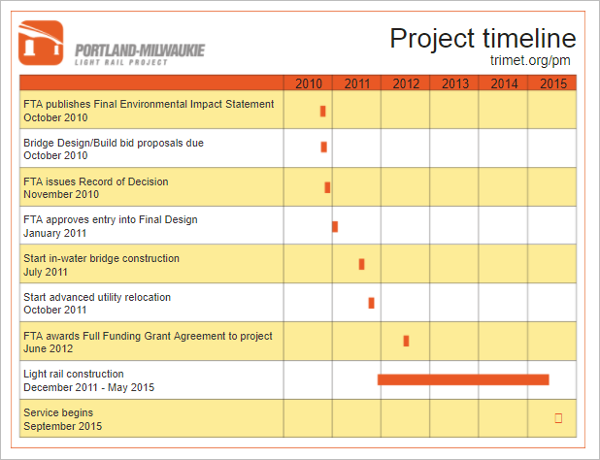600x460 pixels.
Task: Select 'FTA approves entry into Final Design' text
Action: (x=110, y=220)
